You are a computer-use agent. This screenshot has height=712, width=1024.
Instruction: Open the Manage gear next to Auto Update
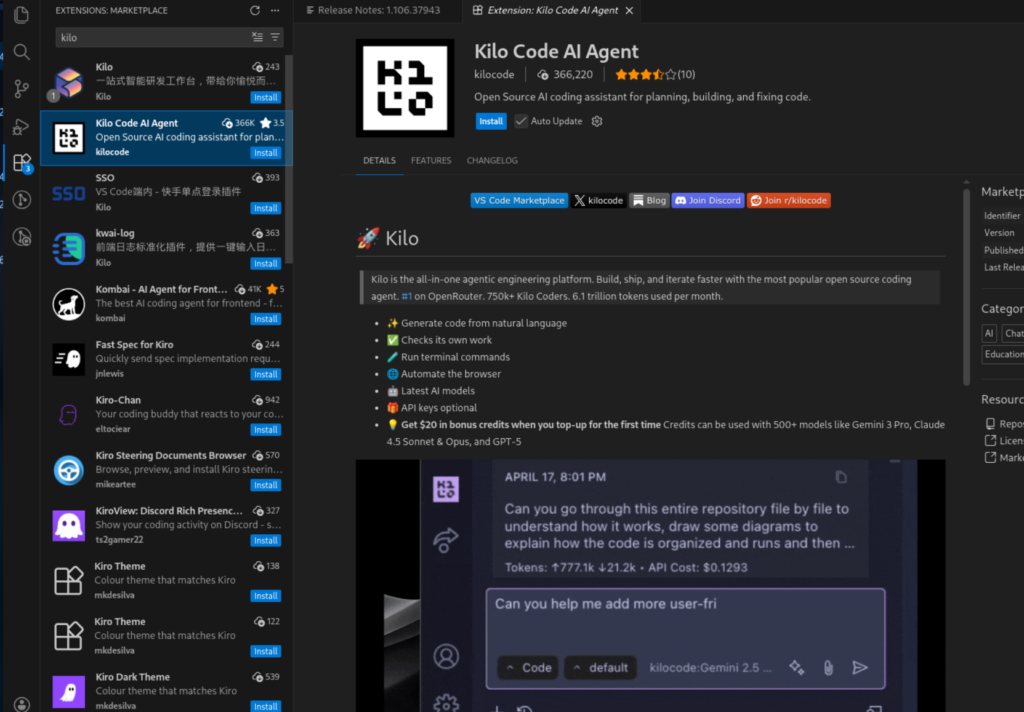click(597, 121)
